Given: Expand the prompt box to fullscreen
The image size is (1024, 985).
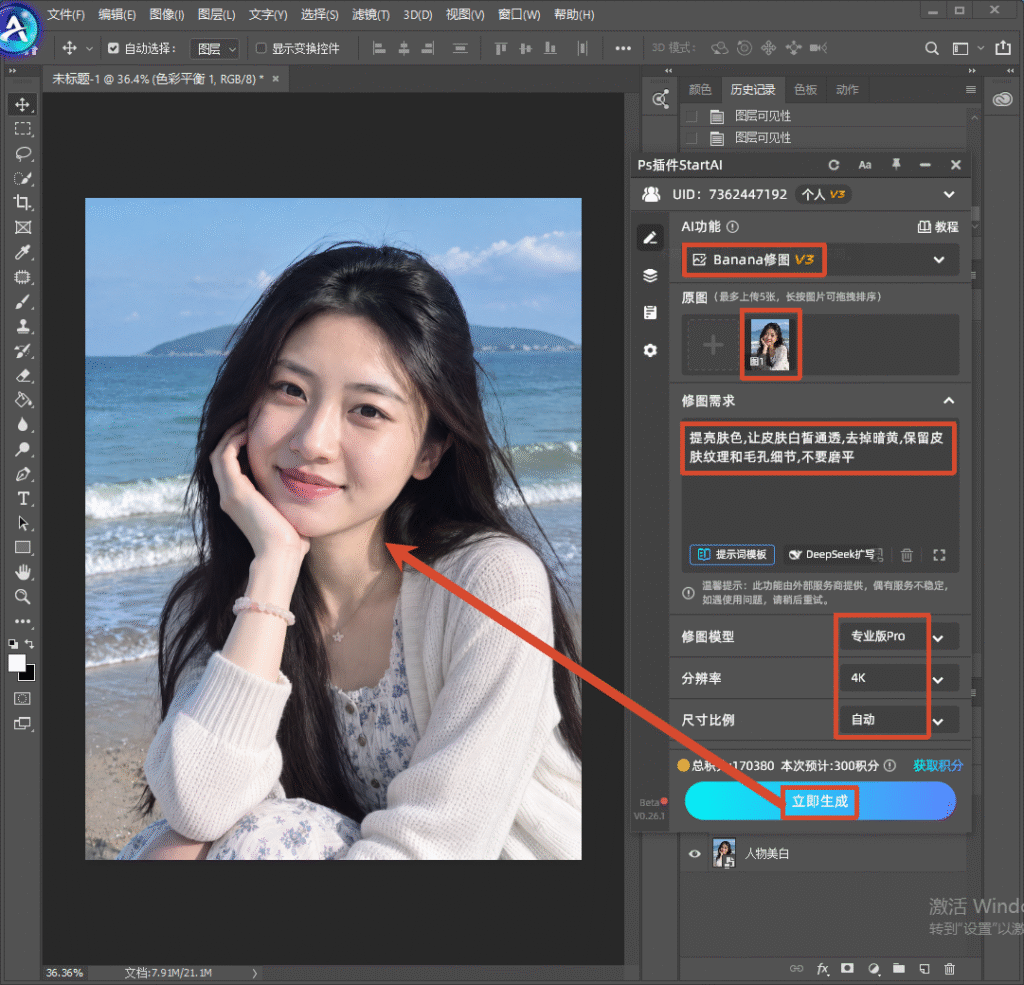Looking at the screenshot, I should coord(939,555).
